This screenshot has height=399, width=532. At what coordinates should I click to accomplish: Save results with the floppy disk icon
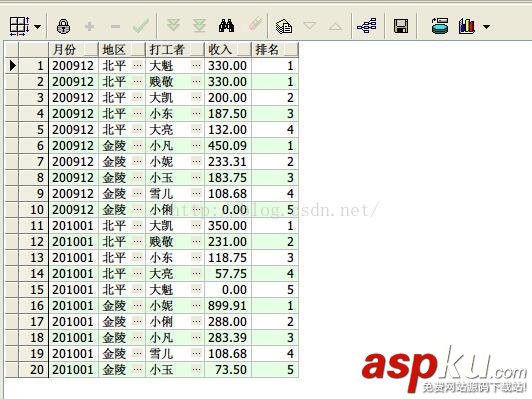[401, 26]
